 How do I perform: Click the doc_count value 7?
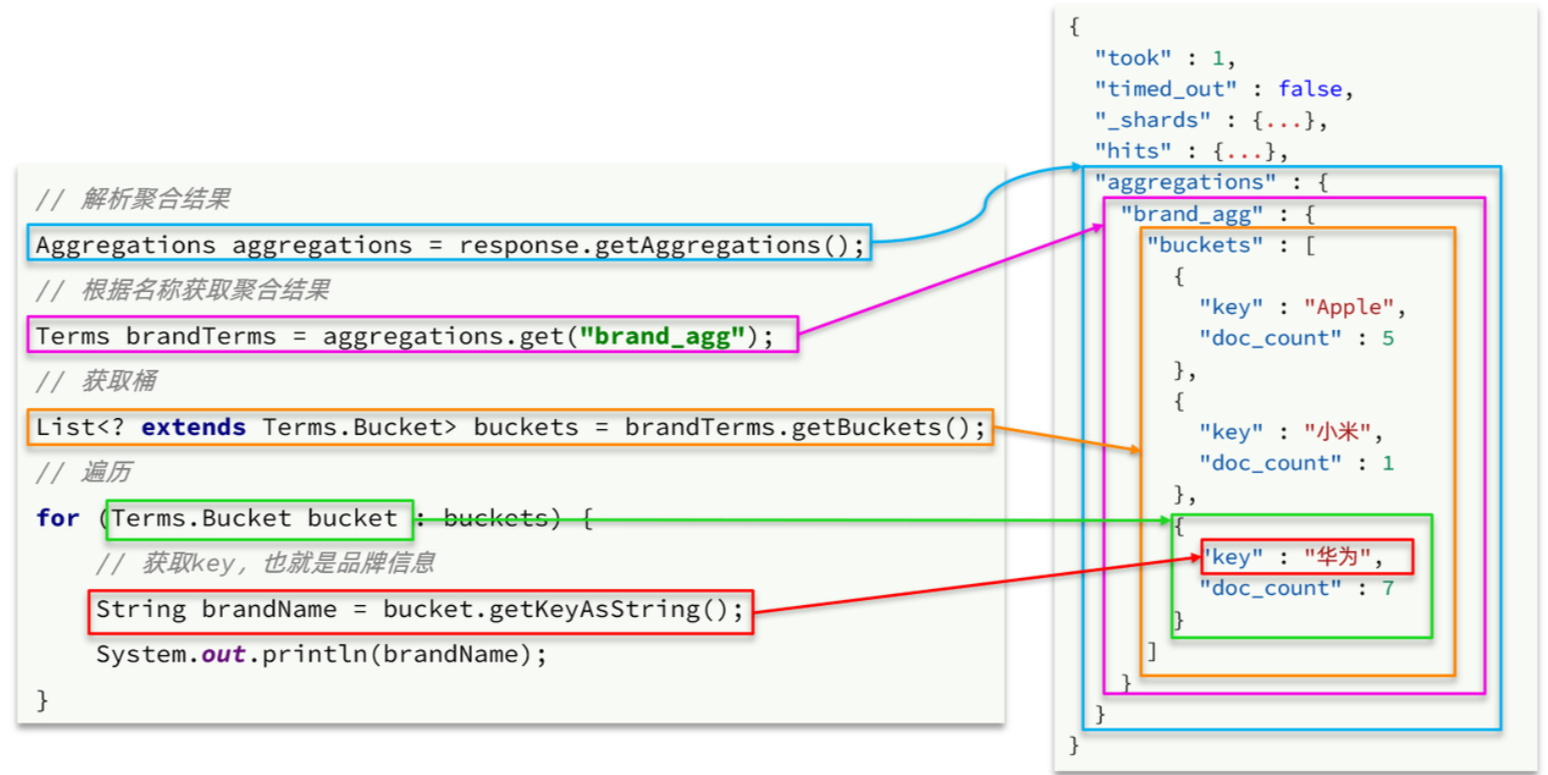click(x=1387, y=588)
